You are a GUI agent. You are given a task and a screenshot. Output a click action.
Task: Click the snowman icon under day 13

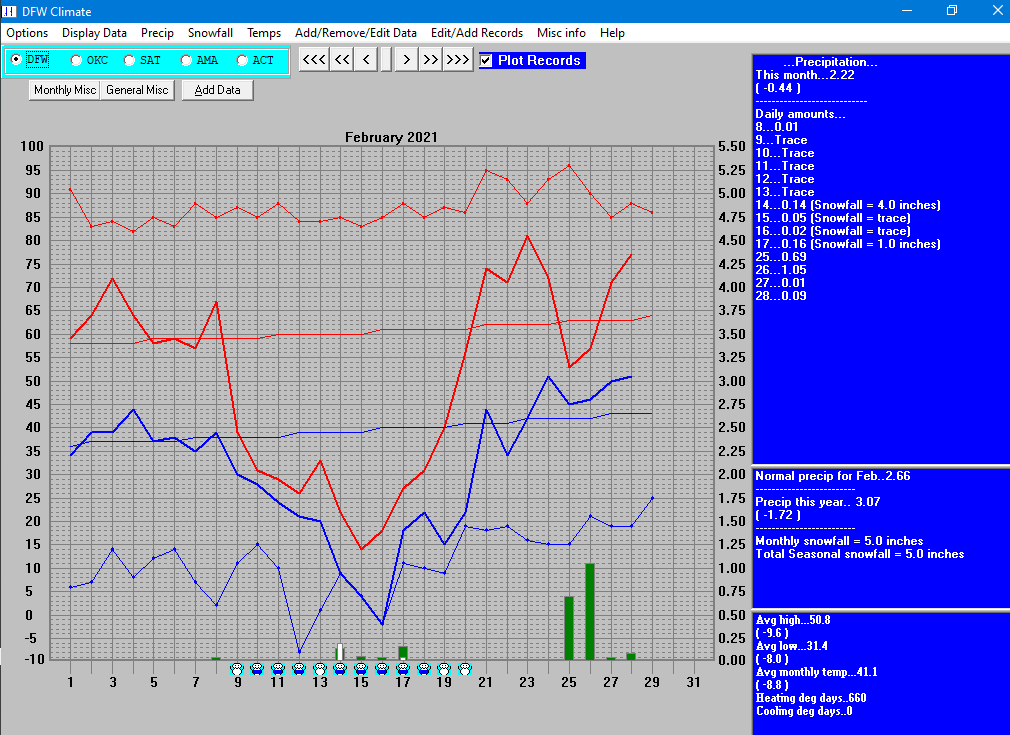319,669
